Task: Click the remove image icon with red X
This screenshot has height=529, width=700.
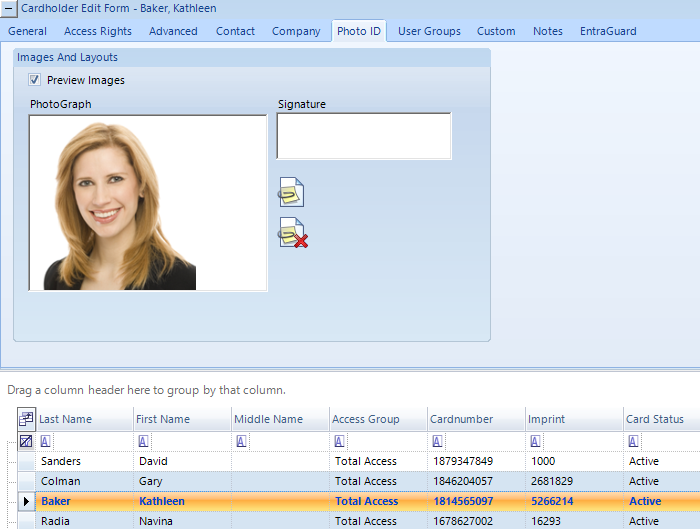Action: [292, 233]
